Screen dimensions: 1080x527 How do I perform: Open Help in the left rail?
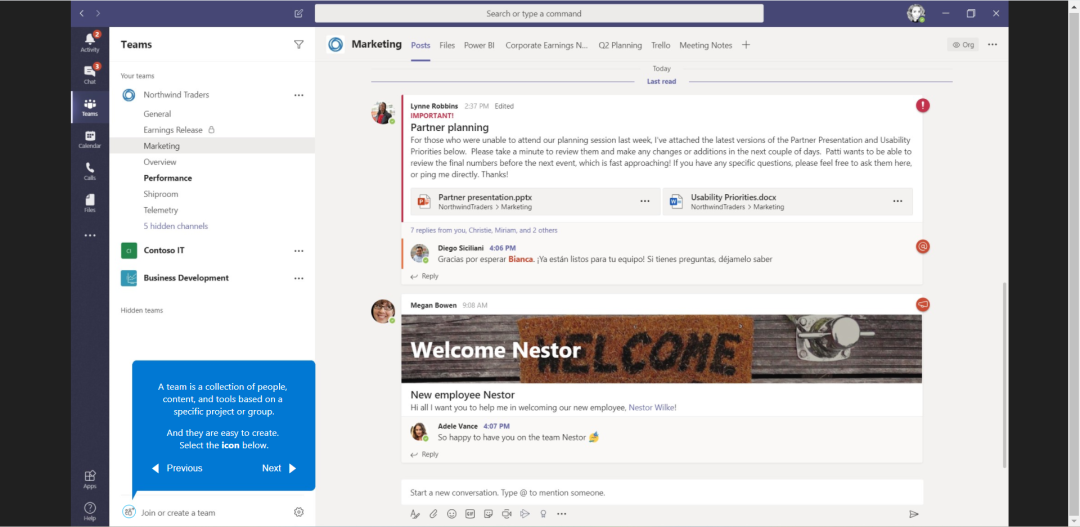pyautogui.click(x=90, y=511)
